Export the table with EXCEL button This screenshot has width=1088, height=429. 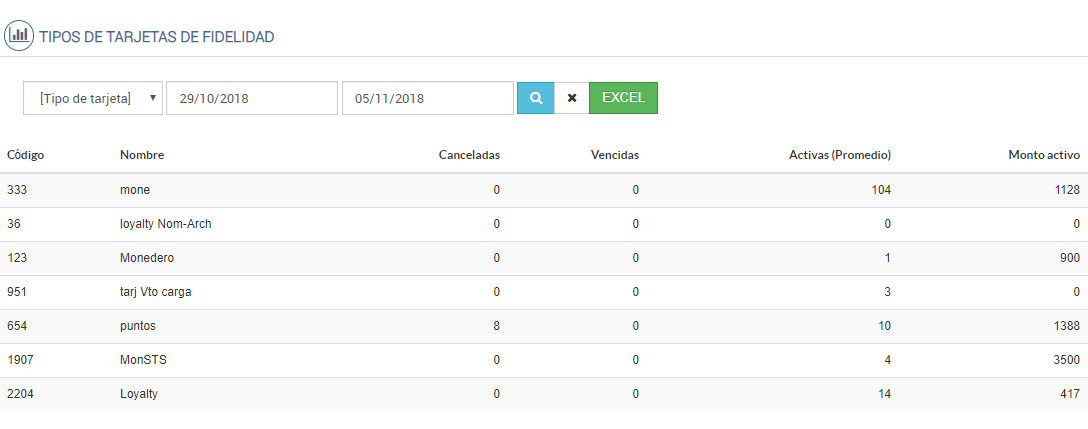[x=623, y=98]
